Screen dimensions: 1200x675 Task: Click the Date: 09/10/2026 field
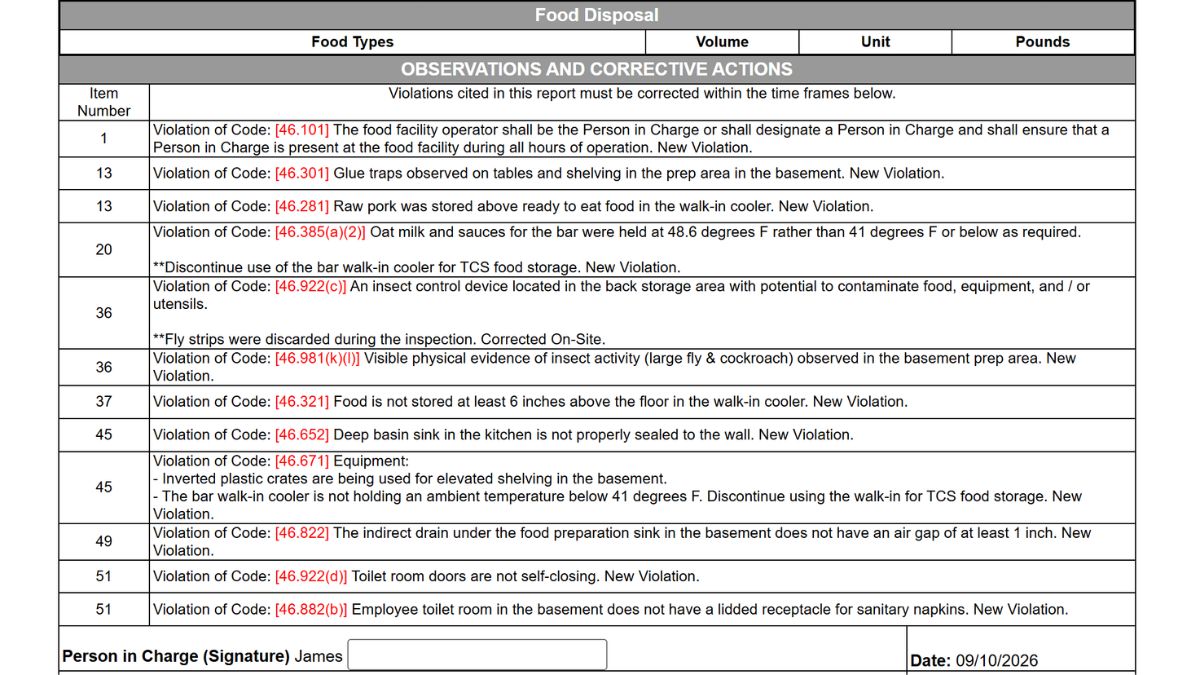(x=974, y=660)
